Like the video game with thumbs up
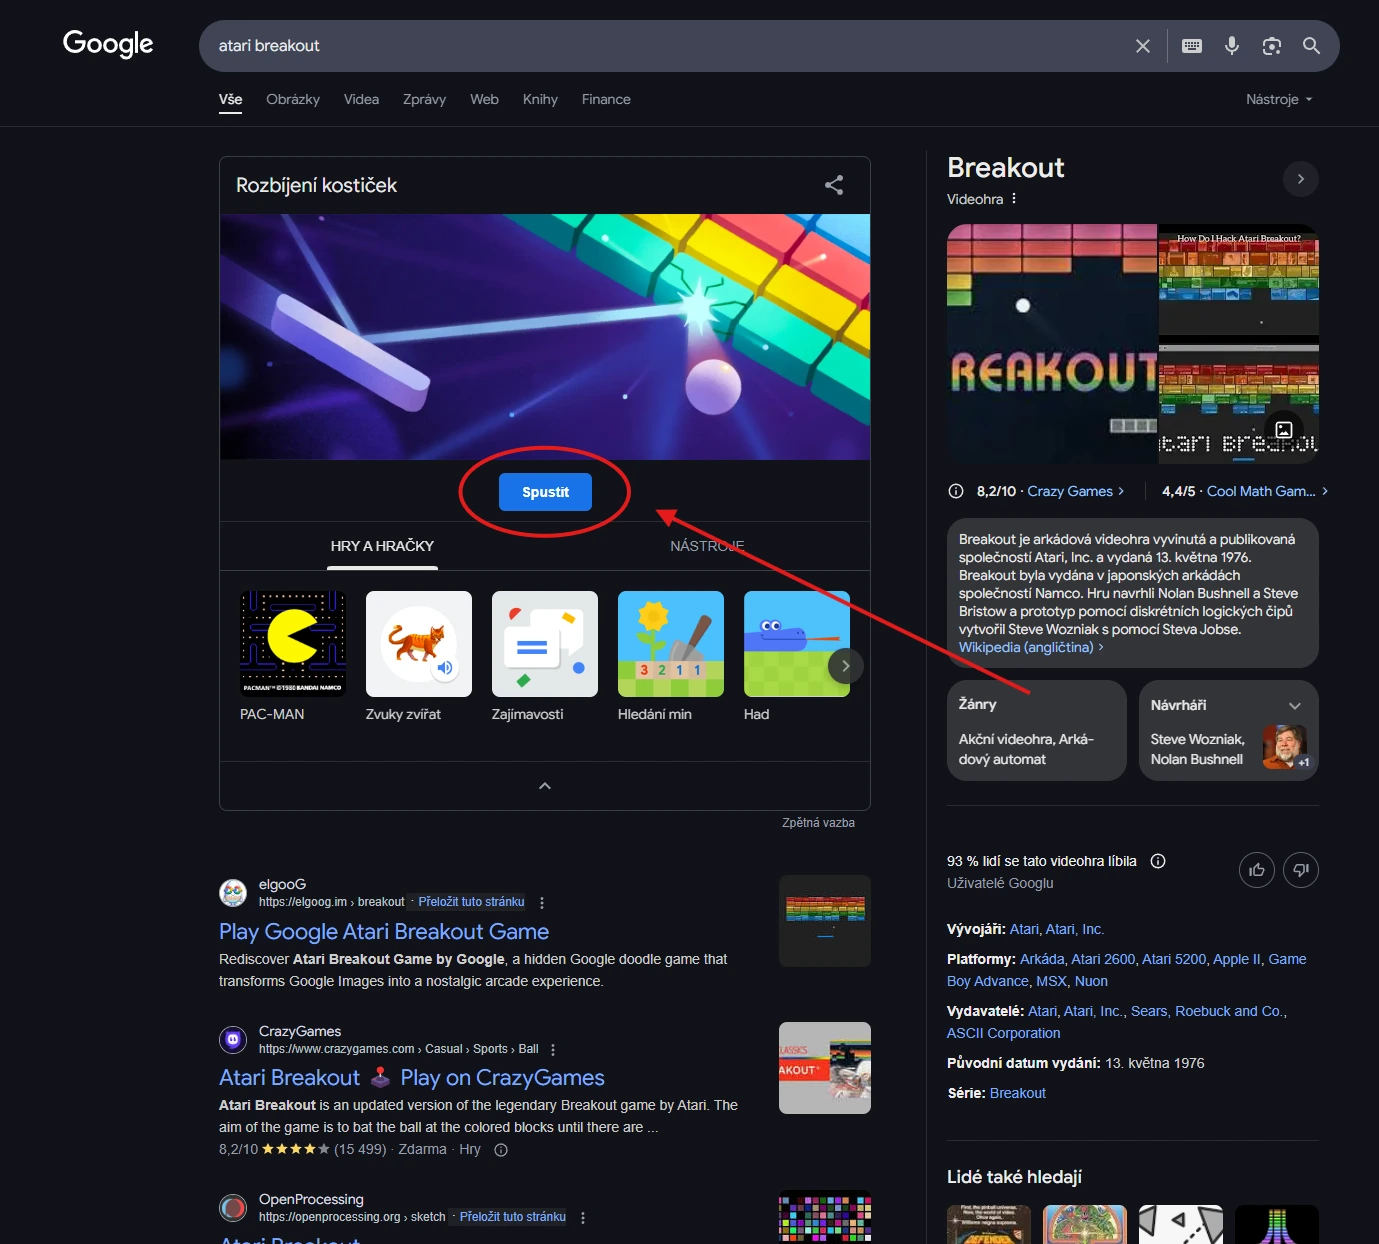This screenshot has width=1379, height=1244. [1257, 870]
